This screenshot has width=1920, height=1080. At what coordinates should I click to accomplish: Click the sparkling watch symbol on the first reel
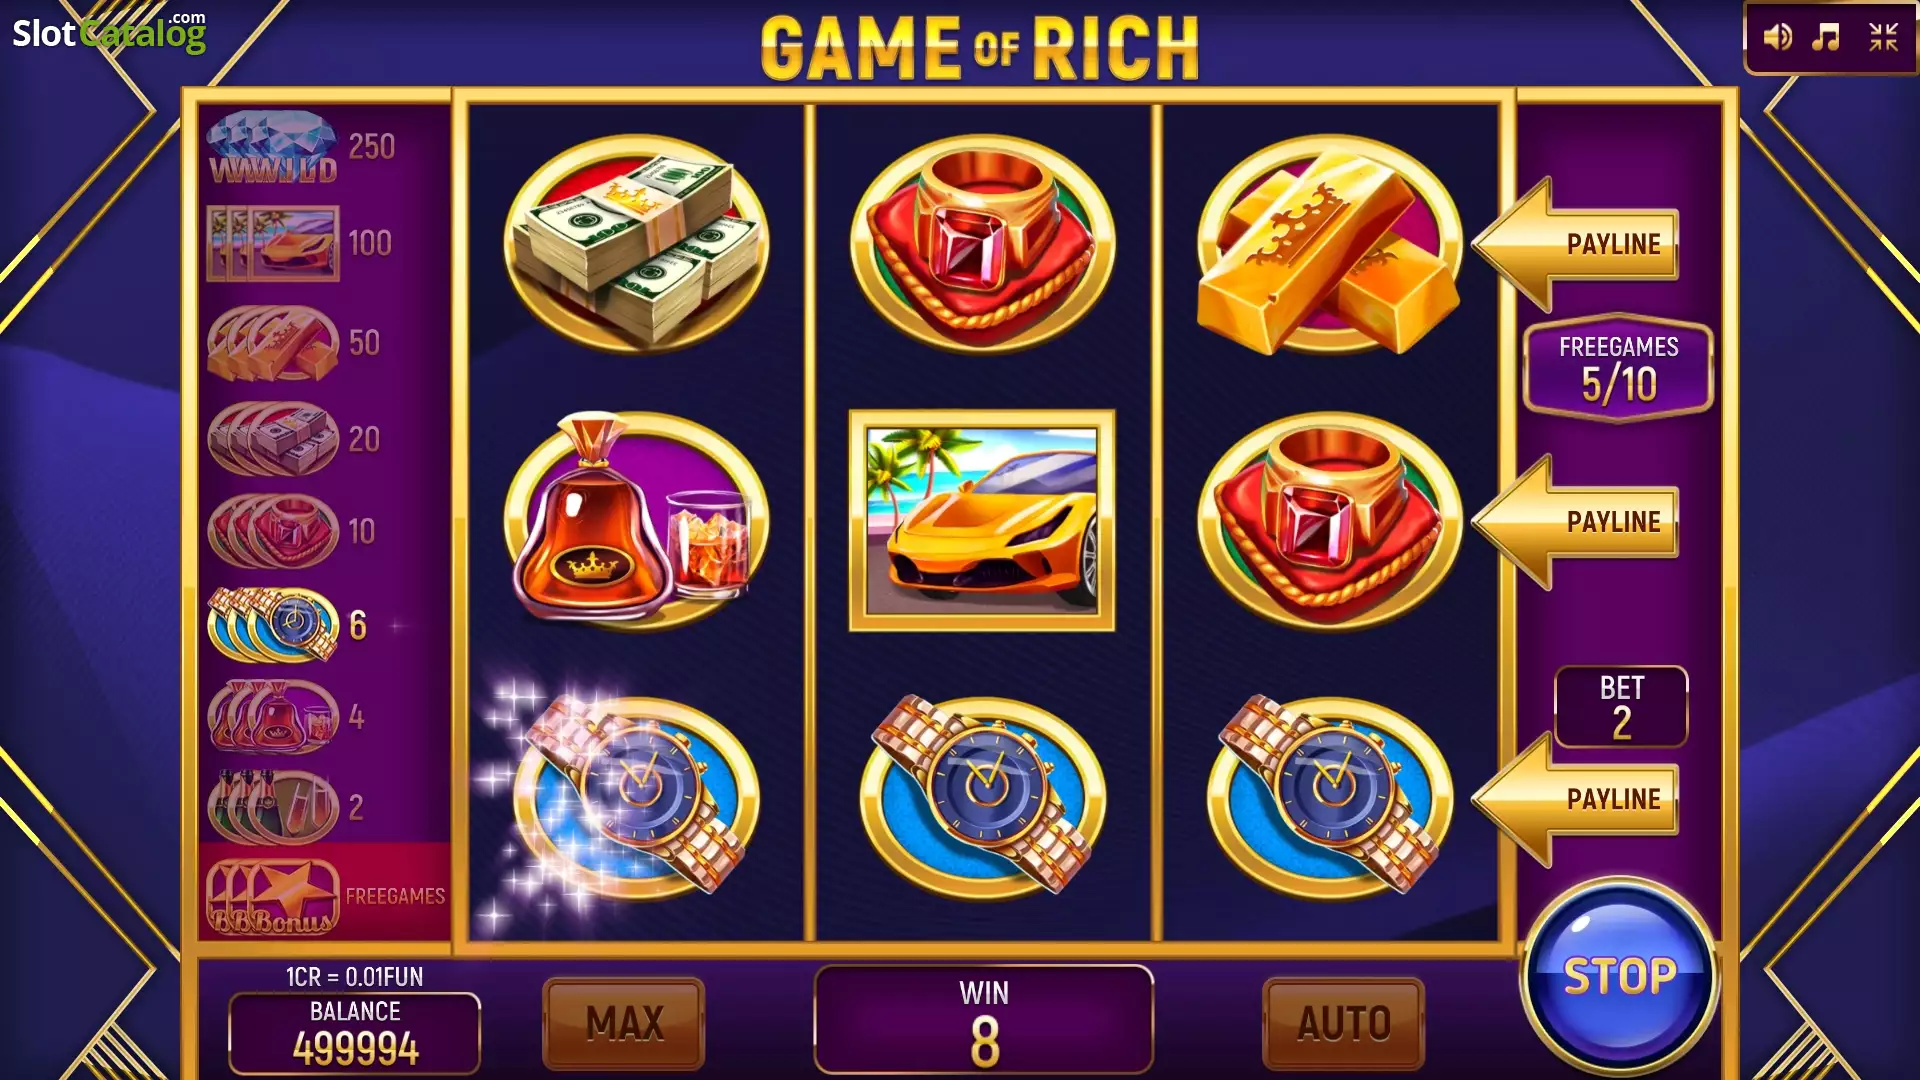[x=636, y=798]
